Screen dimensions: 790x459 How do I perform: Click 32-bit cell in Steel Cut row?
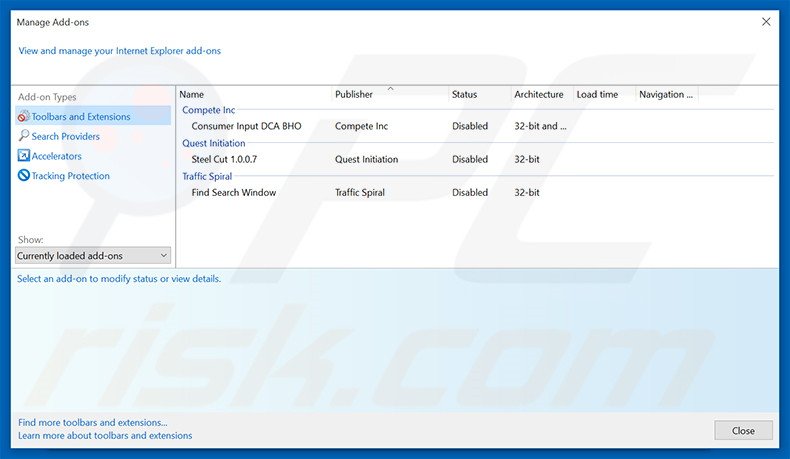[x=526, y=159]
